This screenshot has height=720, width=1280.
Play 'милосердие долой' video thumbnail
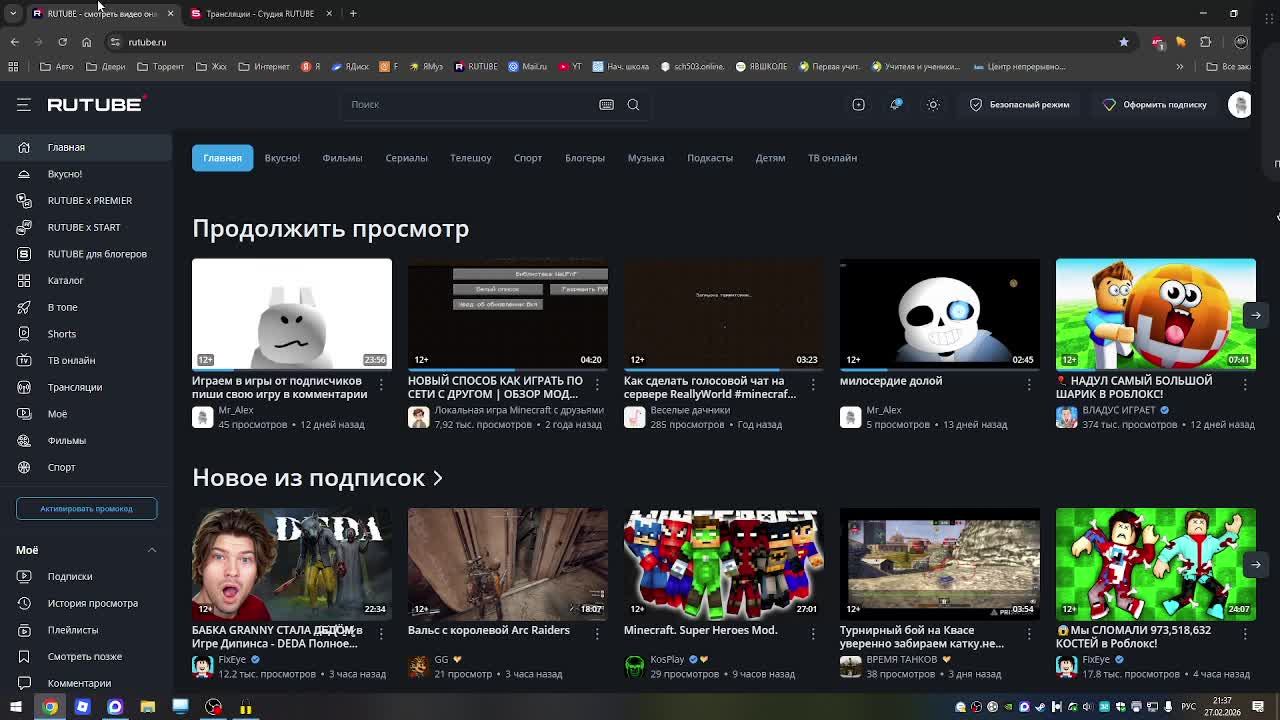click(940, 314)
